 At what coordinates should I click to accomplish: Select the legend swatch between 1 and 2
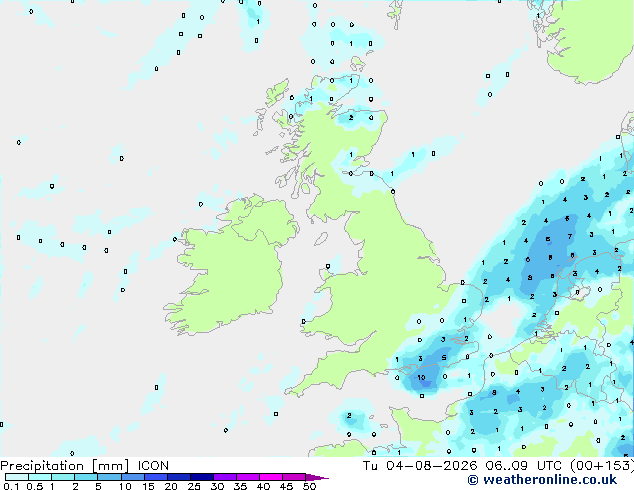click(x=63, y=477)
